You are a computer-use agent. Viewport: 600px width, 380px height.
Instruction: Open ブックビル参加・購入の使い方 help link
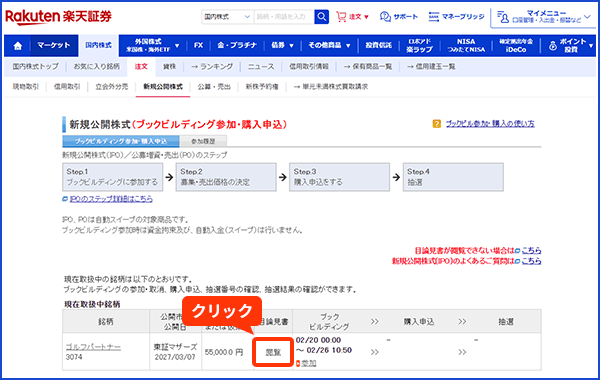(x=490, y=124)
